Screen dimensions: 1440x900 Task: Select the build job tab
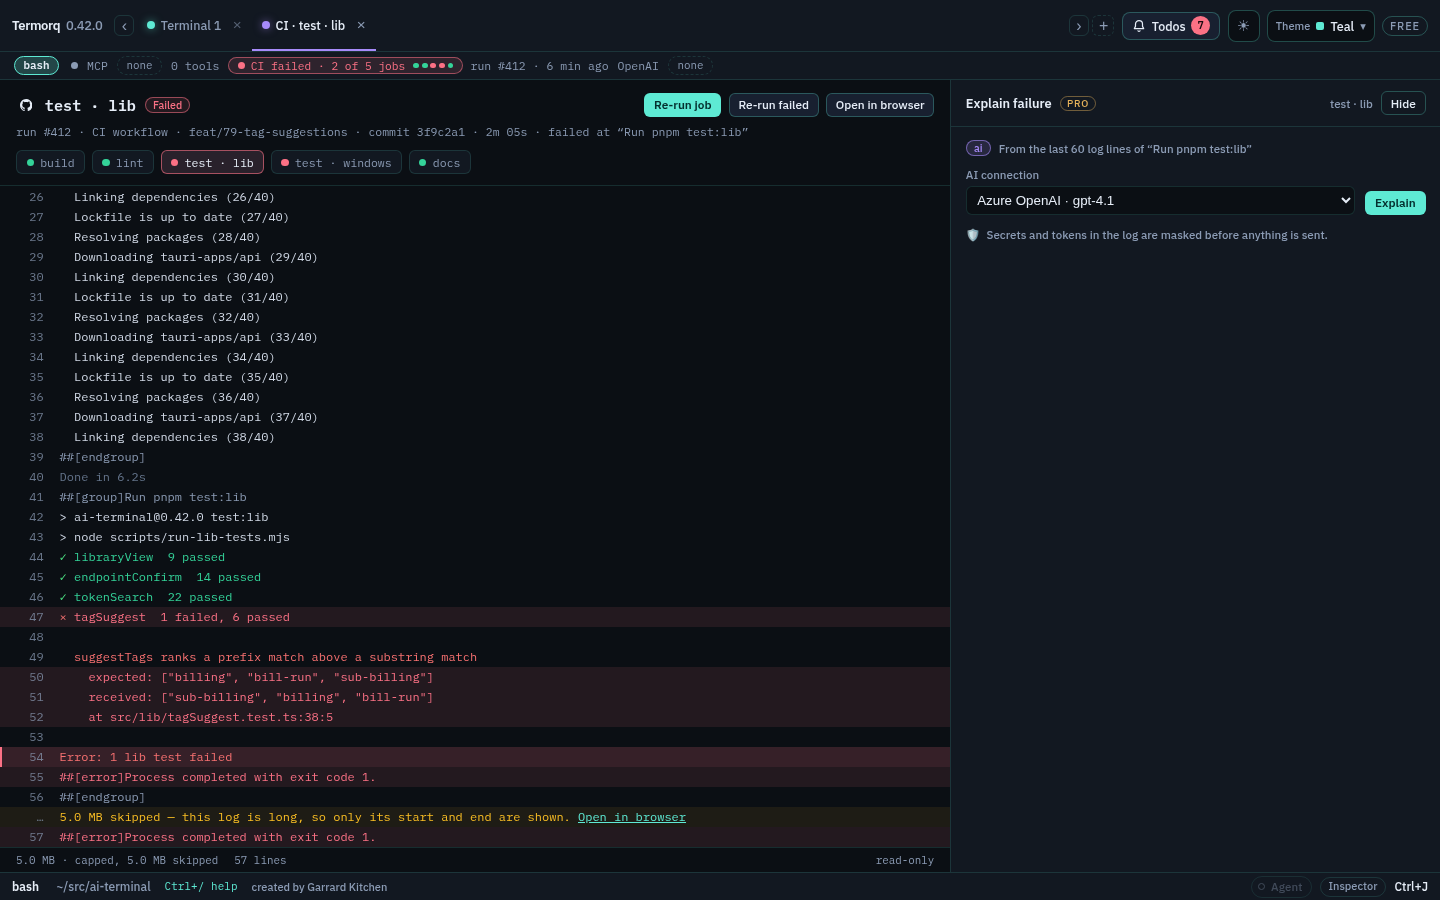tap(50, 163)
